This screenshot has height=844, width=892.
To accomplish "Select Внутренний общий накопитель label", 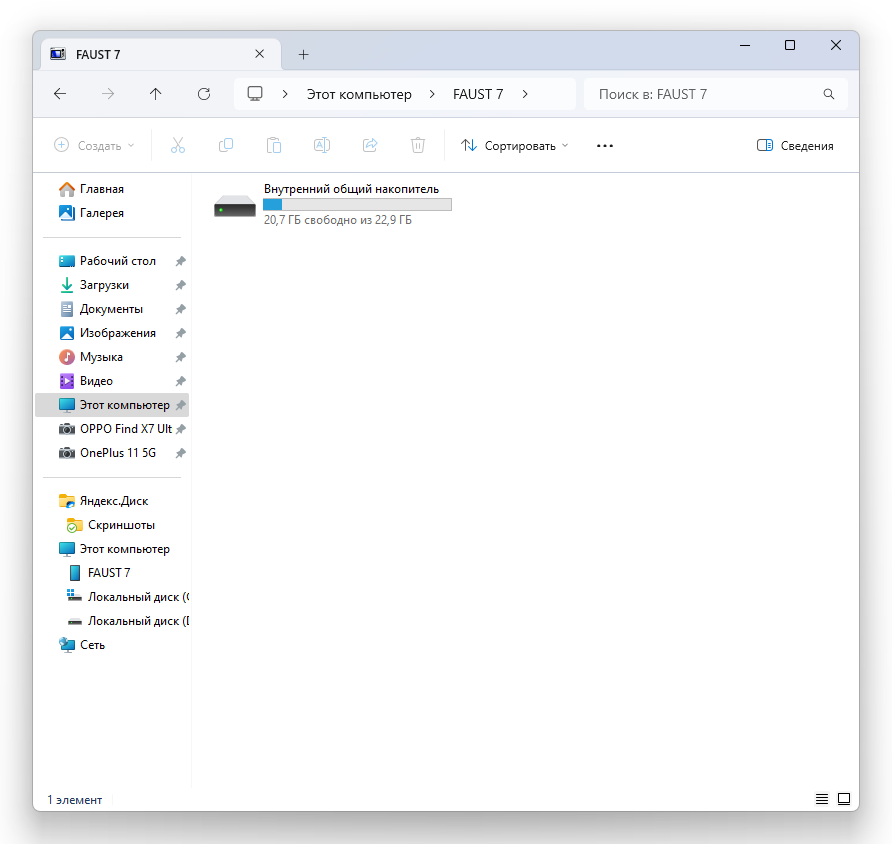I will [351, 189].
